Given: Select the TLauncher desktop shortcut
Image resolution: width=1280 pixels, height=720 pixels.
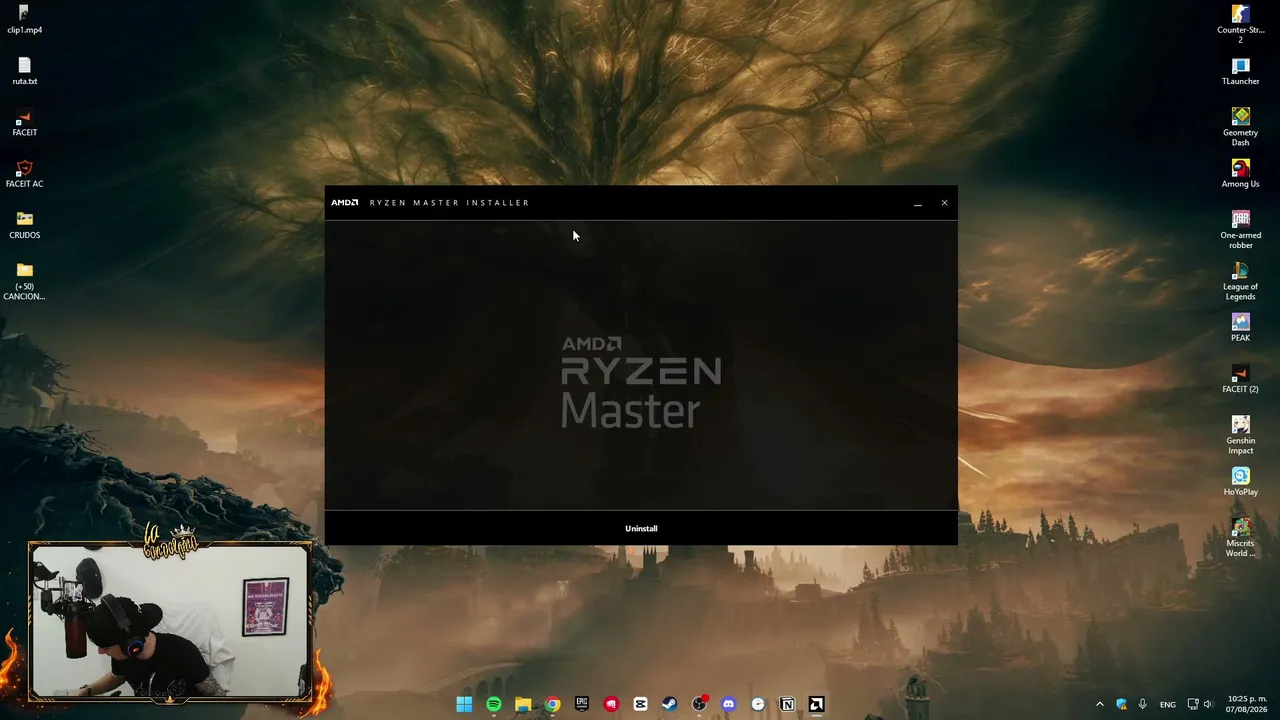Looking at the screenshot, I should (x=1241, y=71).
